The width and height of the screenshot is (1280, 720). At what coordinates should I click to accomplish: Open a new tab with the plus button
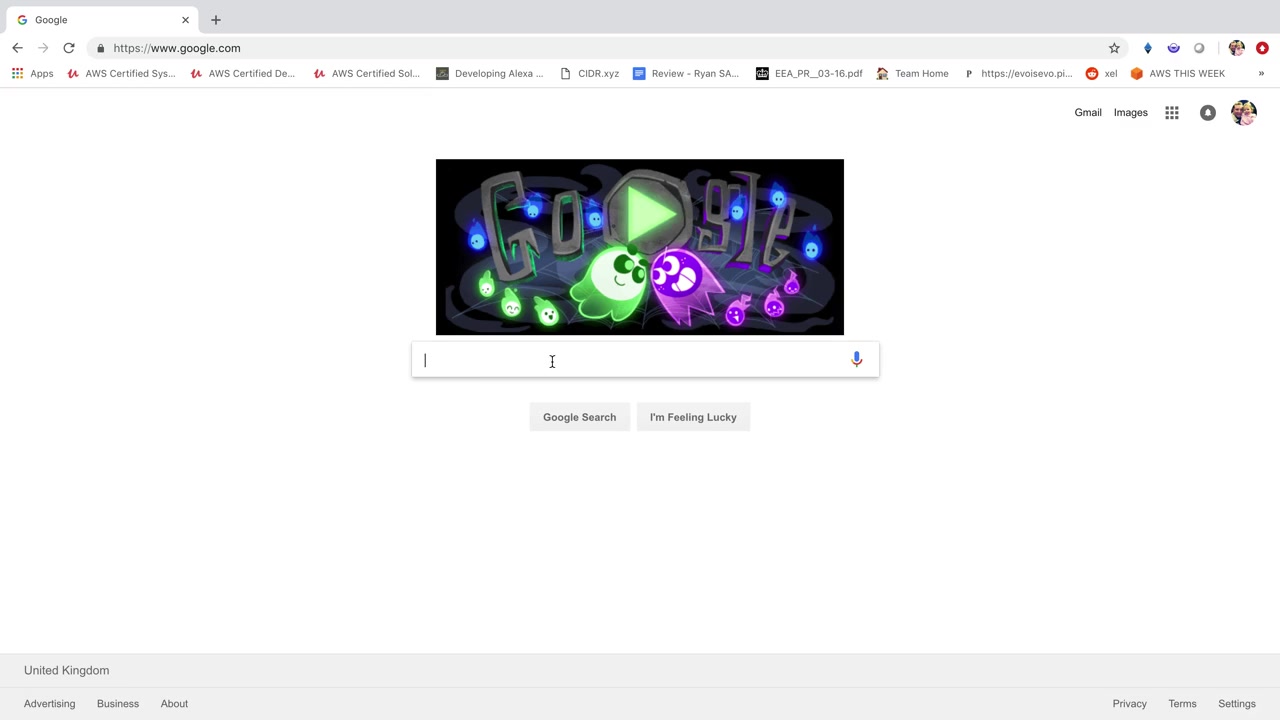pos(216,20)
